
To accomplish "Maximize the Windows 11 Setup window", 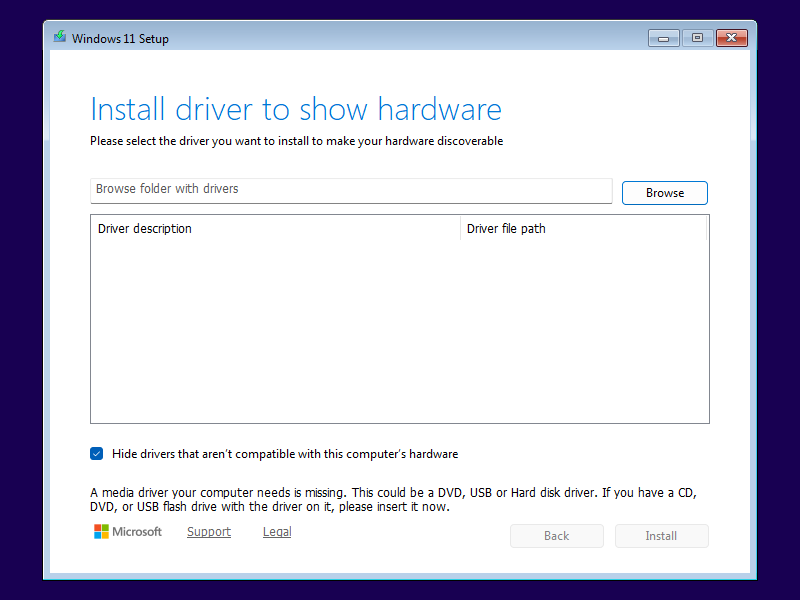I will pos(697,38).
